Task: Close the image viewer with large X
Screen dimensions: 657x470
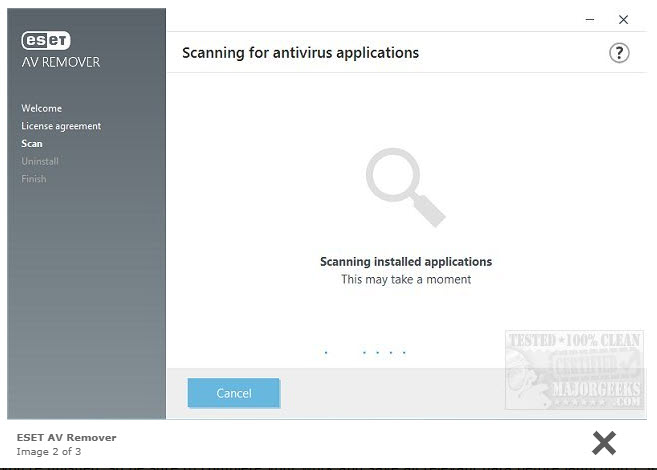Action: pyautogui.click(x=603, y=442)
